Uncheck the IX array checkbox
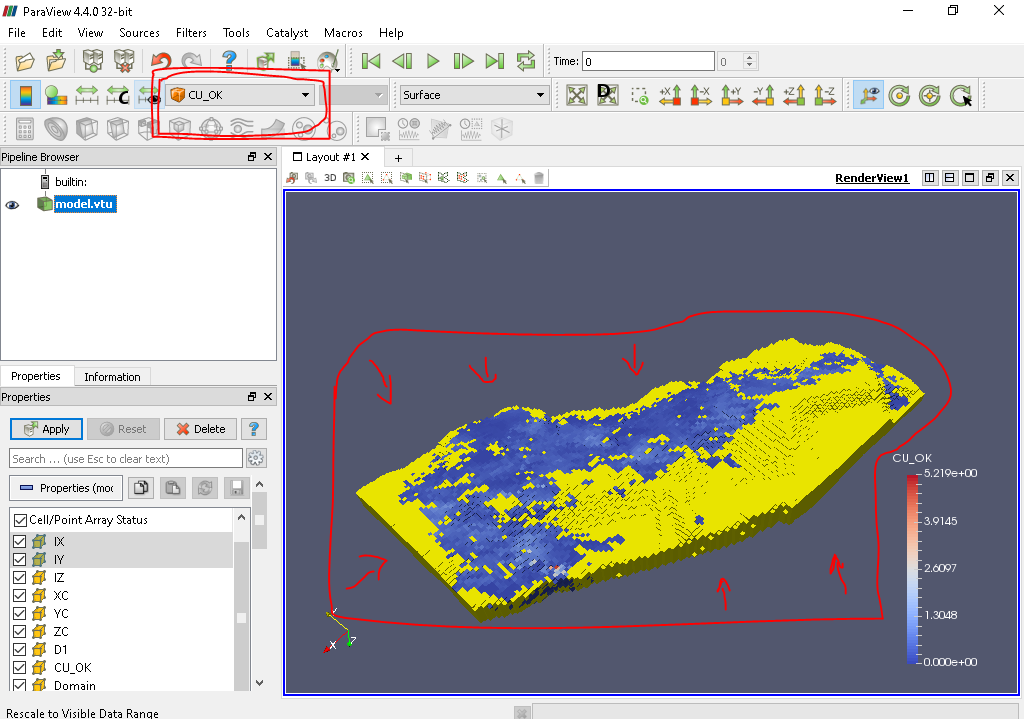This screenshot has width=1024, height=719. pyautogui.click(x=20, y=541)
